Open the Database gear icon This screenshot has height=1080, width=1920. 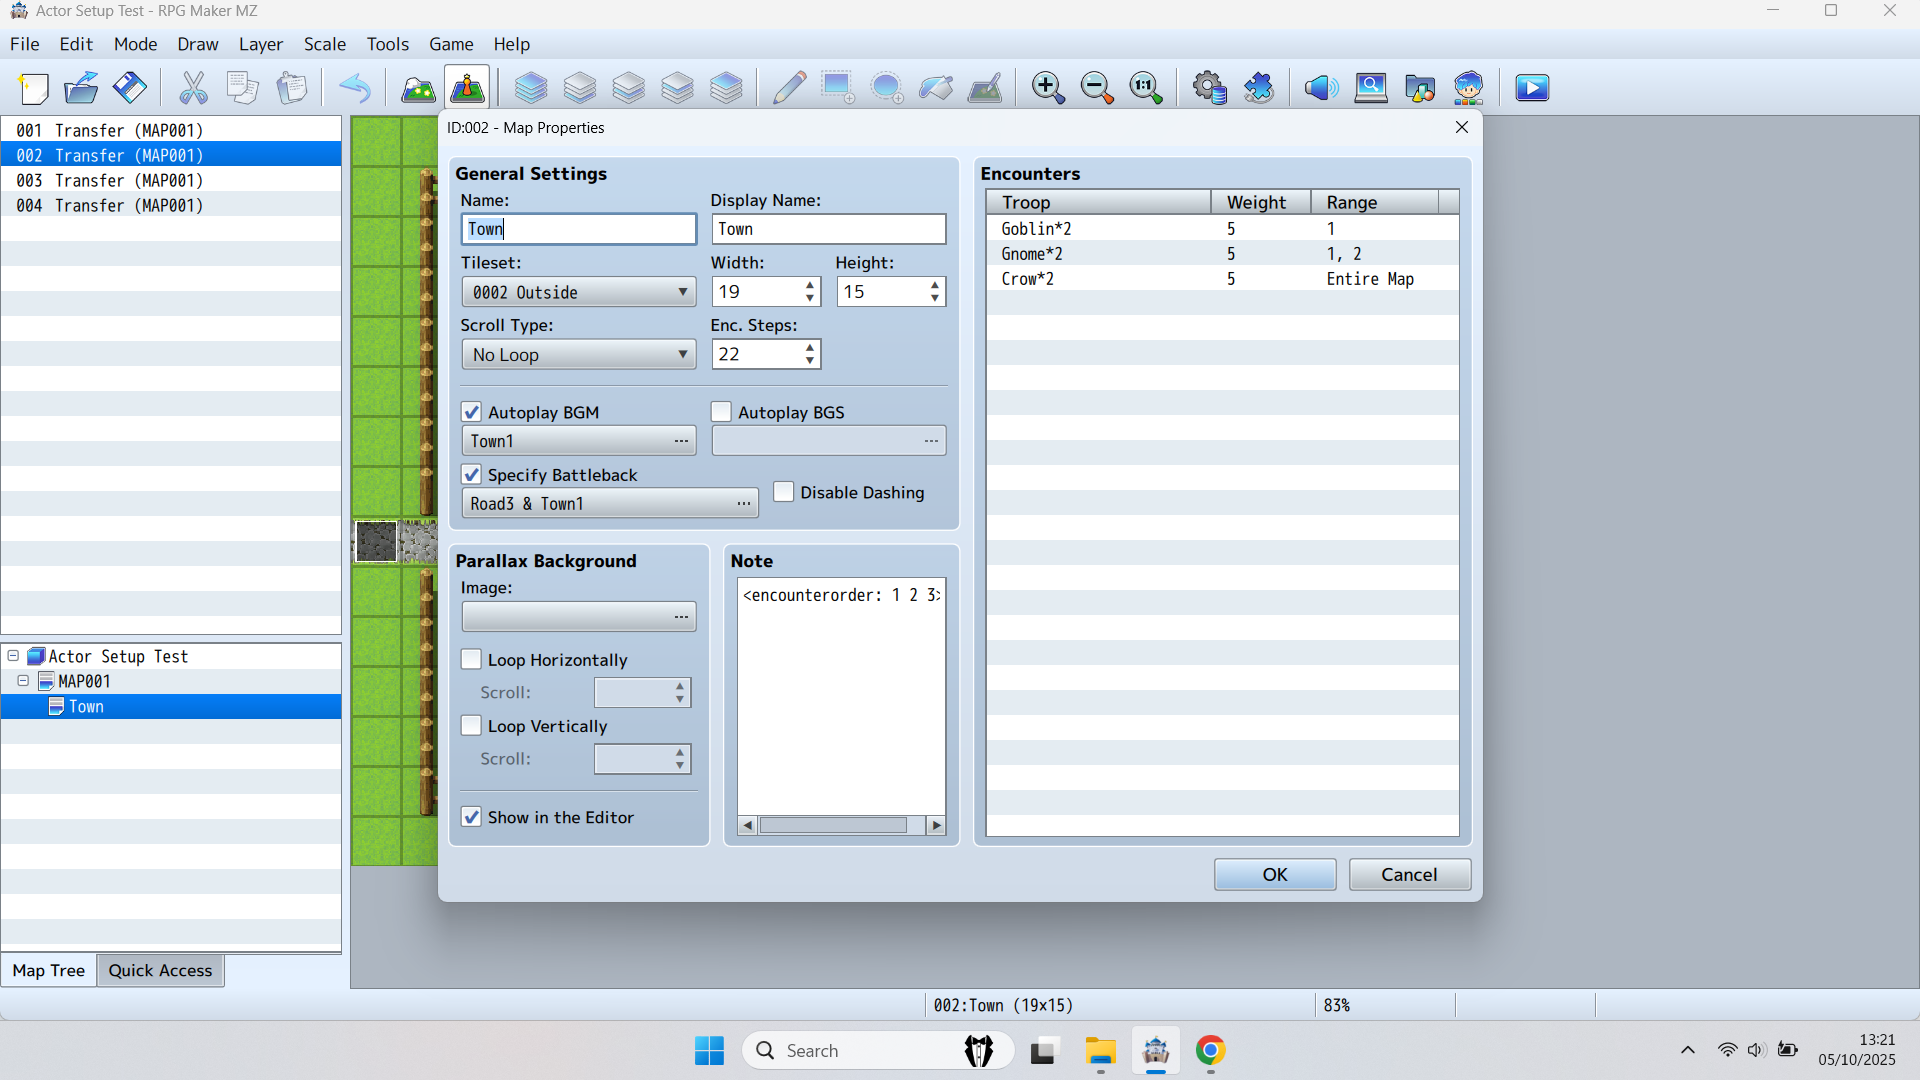[1210, 88]
